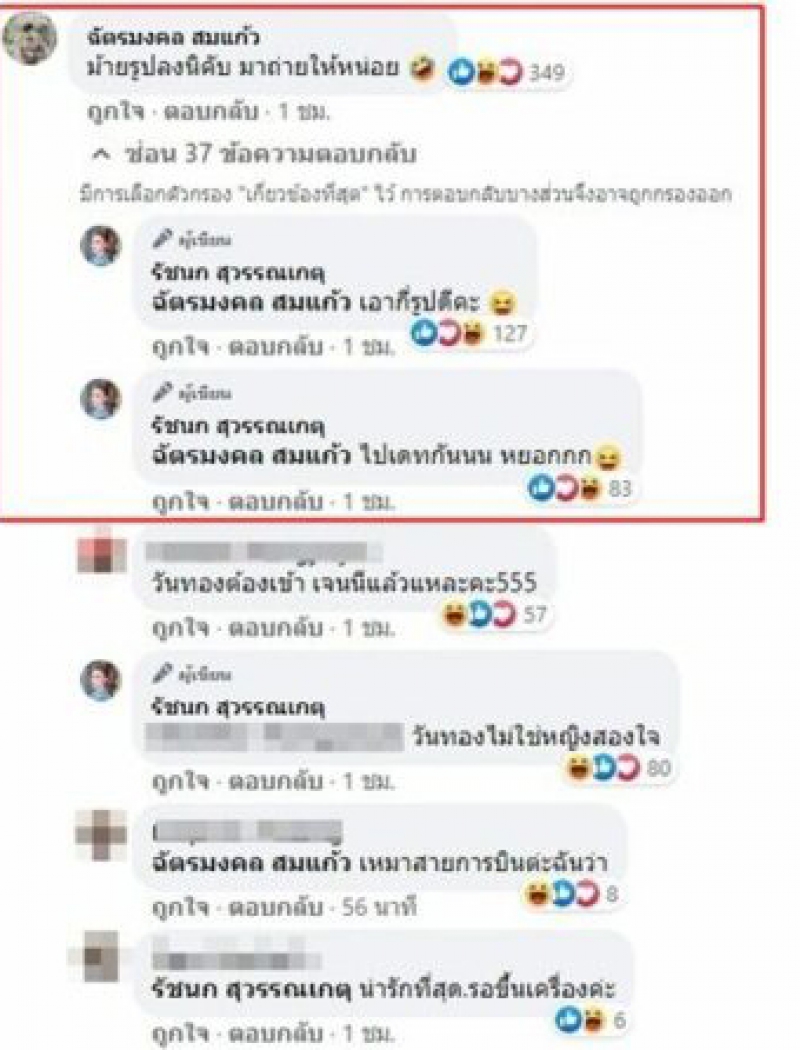Click reaction icons with count 80

(620, 767)
